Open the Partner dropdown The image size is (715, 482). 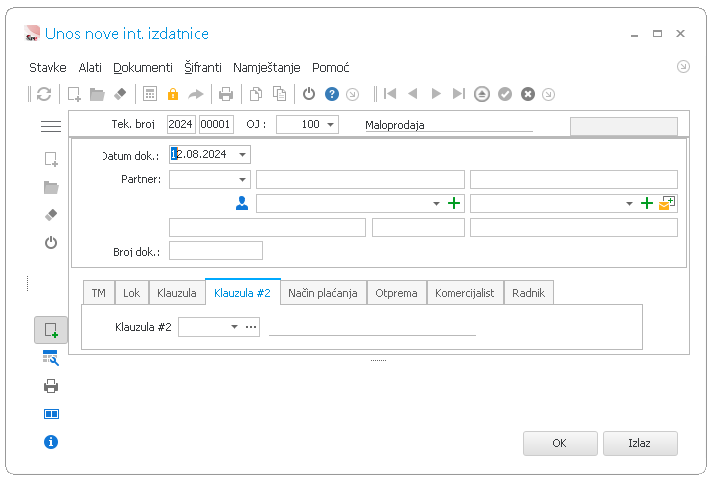243,180
